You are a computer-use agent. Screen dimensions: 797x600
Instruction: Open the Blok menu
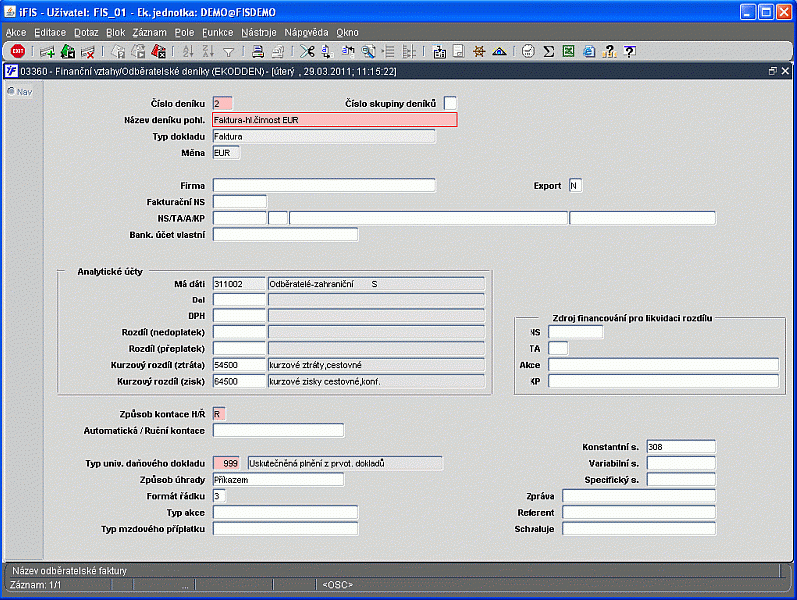pos(115,33)
